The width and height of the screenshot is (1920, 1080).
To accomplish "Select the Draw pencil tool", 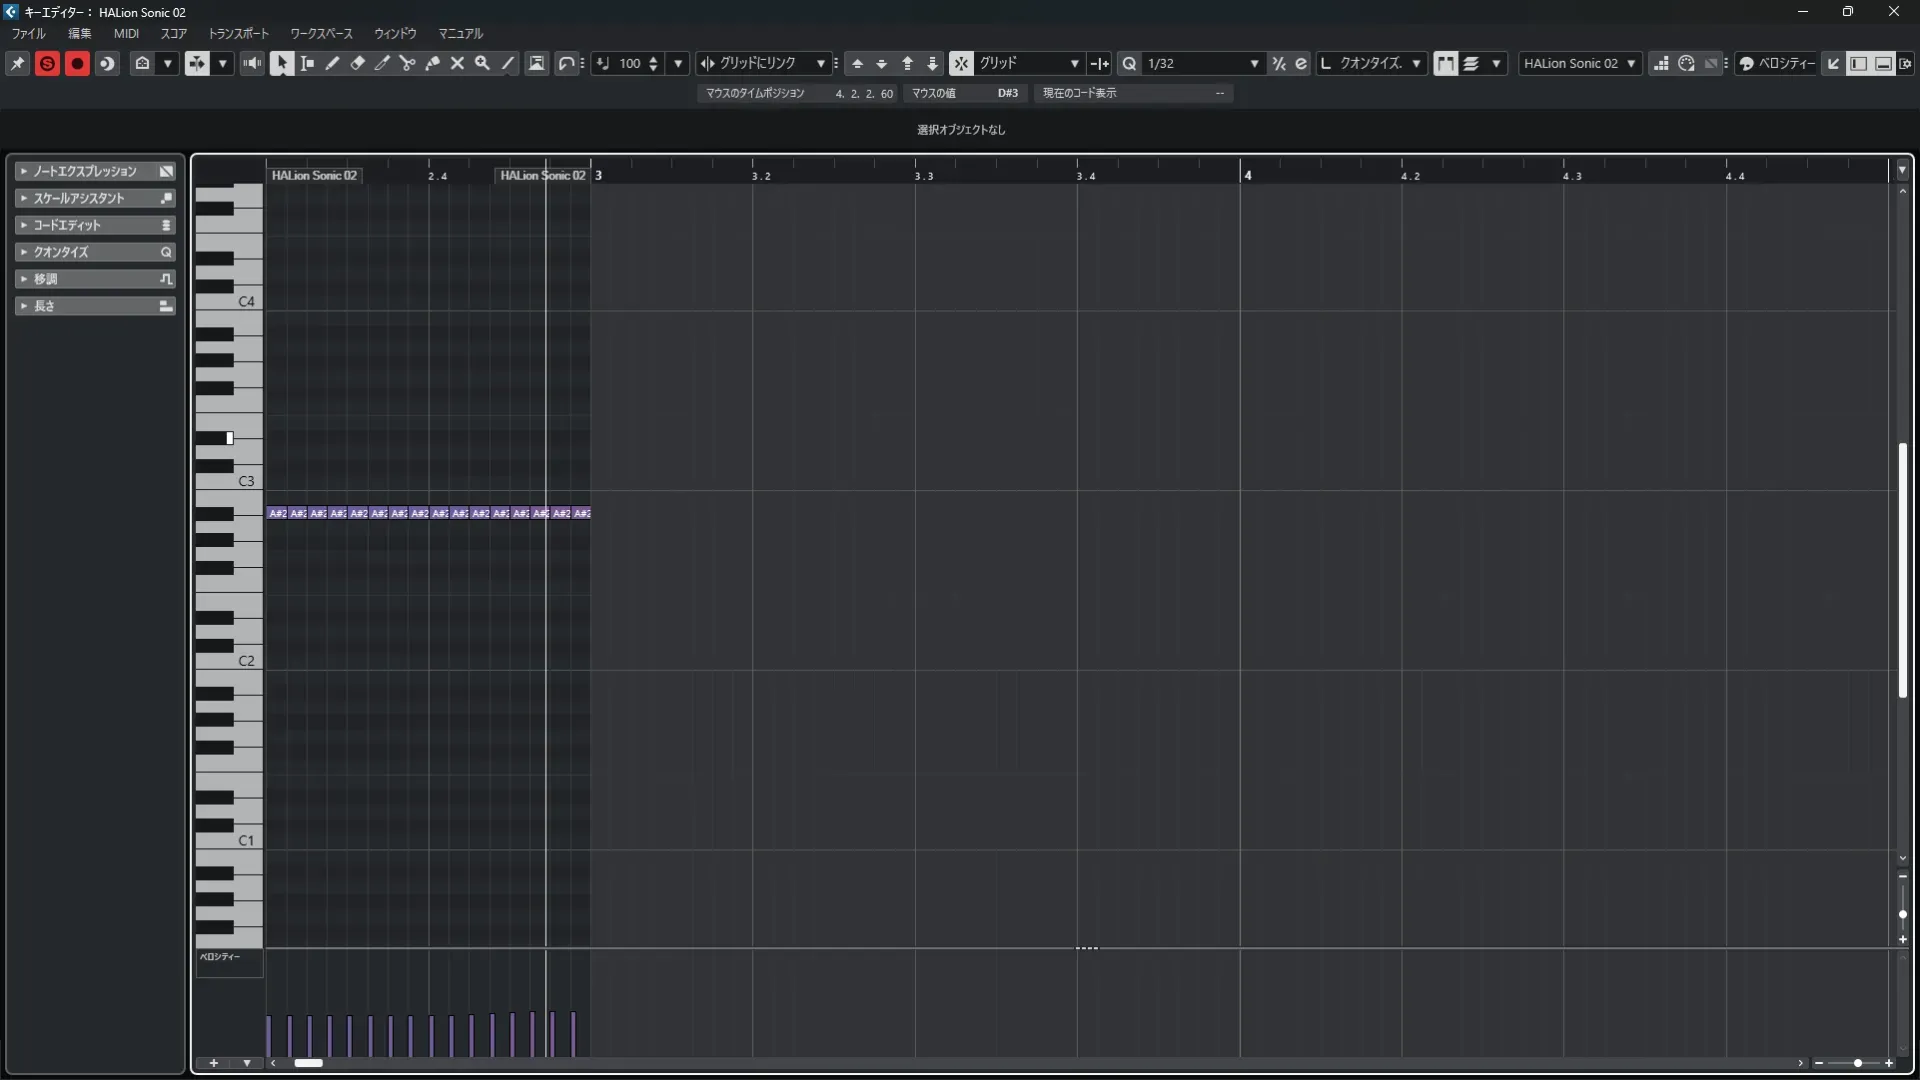I will 332,63.
